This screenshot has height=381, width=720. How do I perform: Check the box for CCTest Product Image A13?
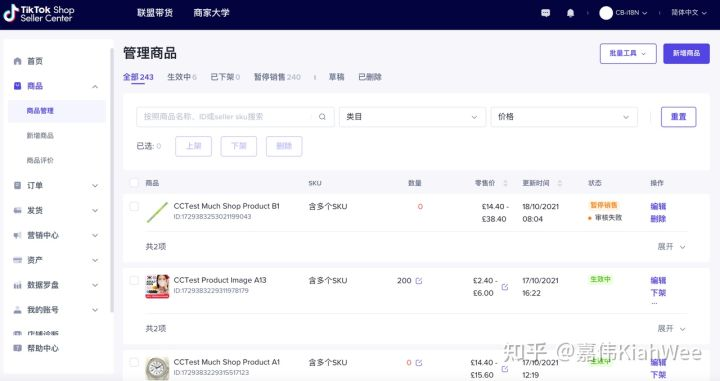pos(134,280)
